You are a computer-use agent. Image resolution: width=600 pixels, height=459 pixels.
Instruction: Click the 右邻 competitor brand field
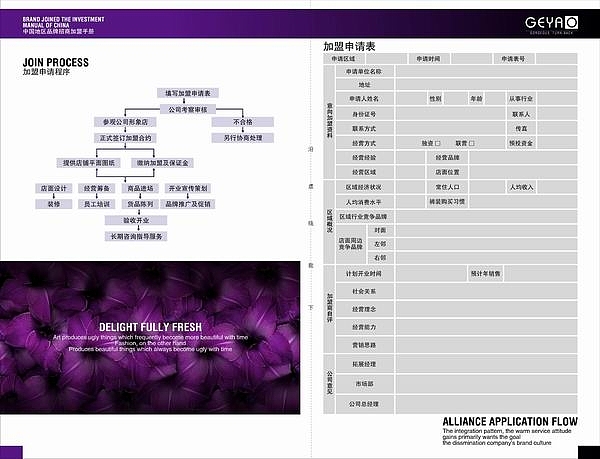[x=486, y=258]
